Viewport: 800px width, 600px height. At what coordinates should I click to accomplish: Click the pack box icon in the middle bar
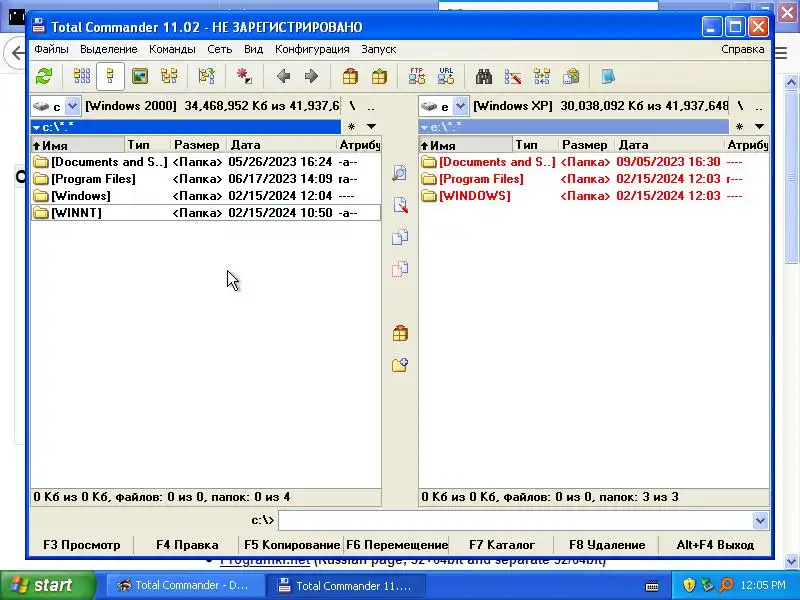point(400,333)
